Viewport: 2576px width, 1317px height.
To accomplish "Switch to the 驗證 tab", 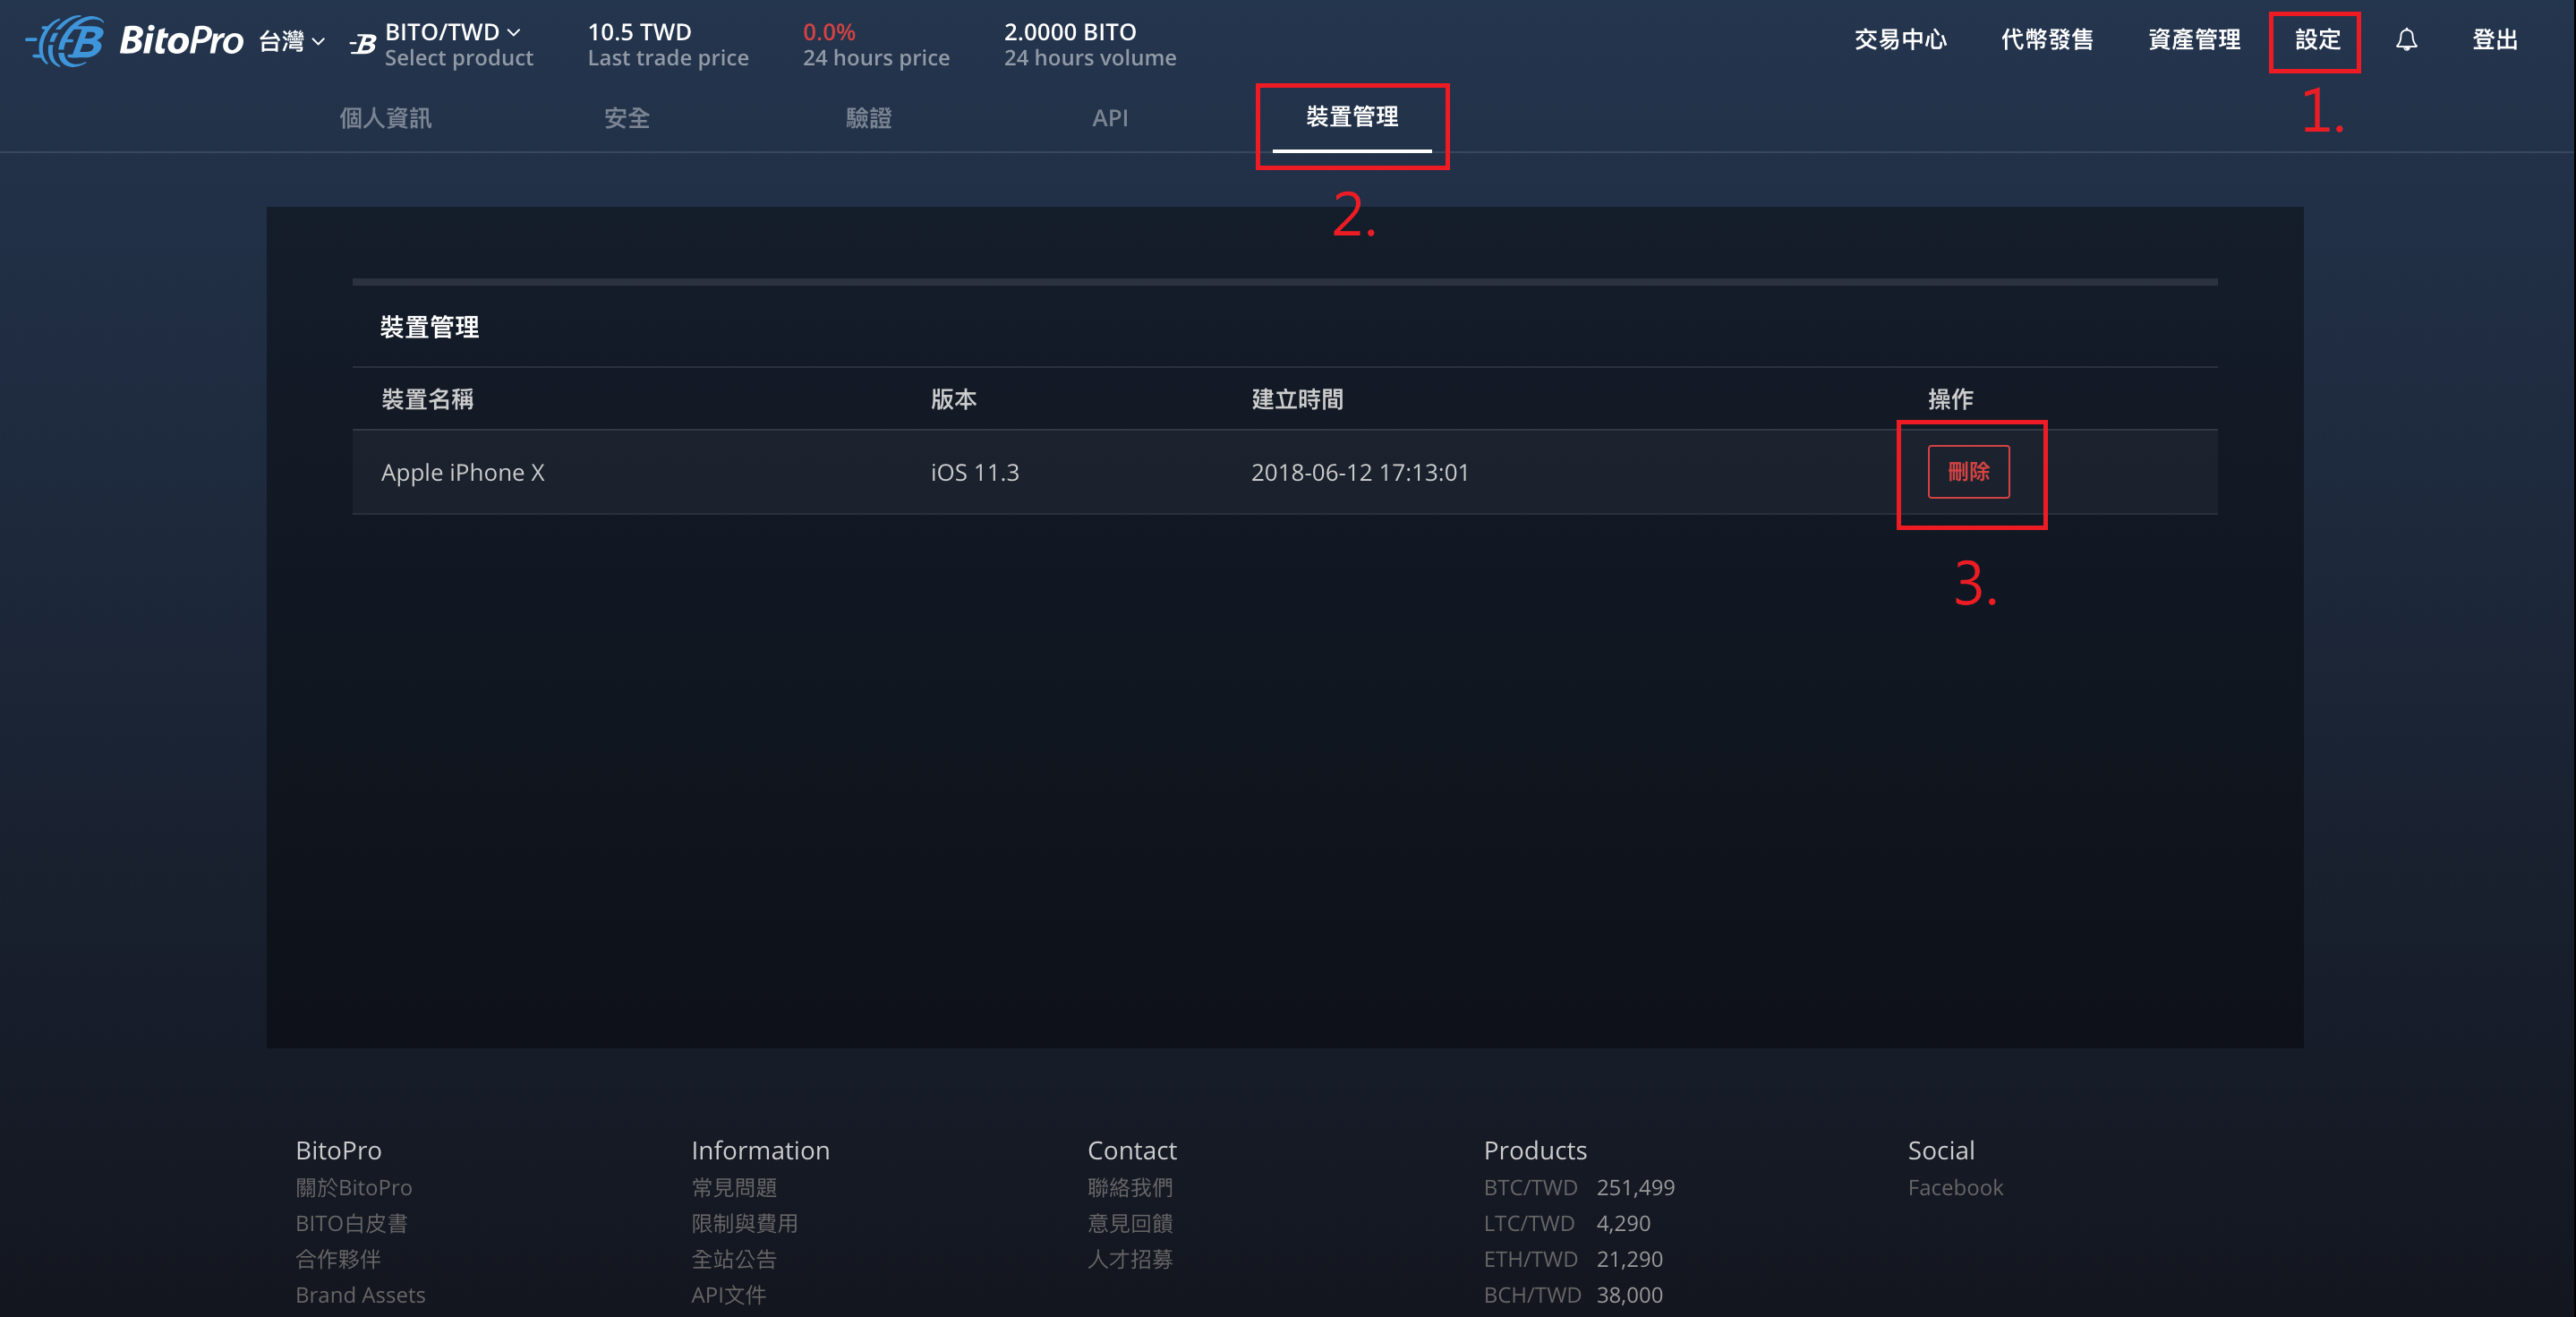I will click(868, 118).
